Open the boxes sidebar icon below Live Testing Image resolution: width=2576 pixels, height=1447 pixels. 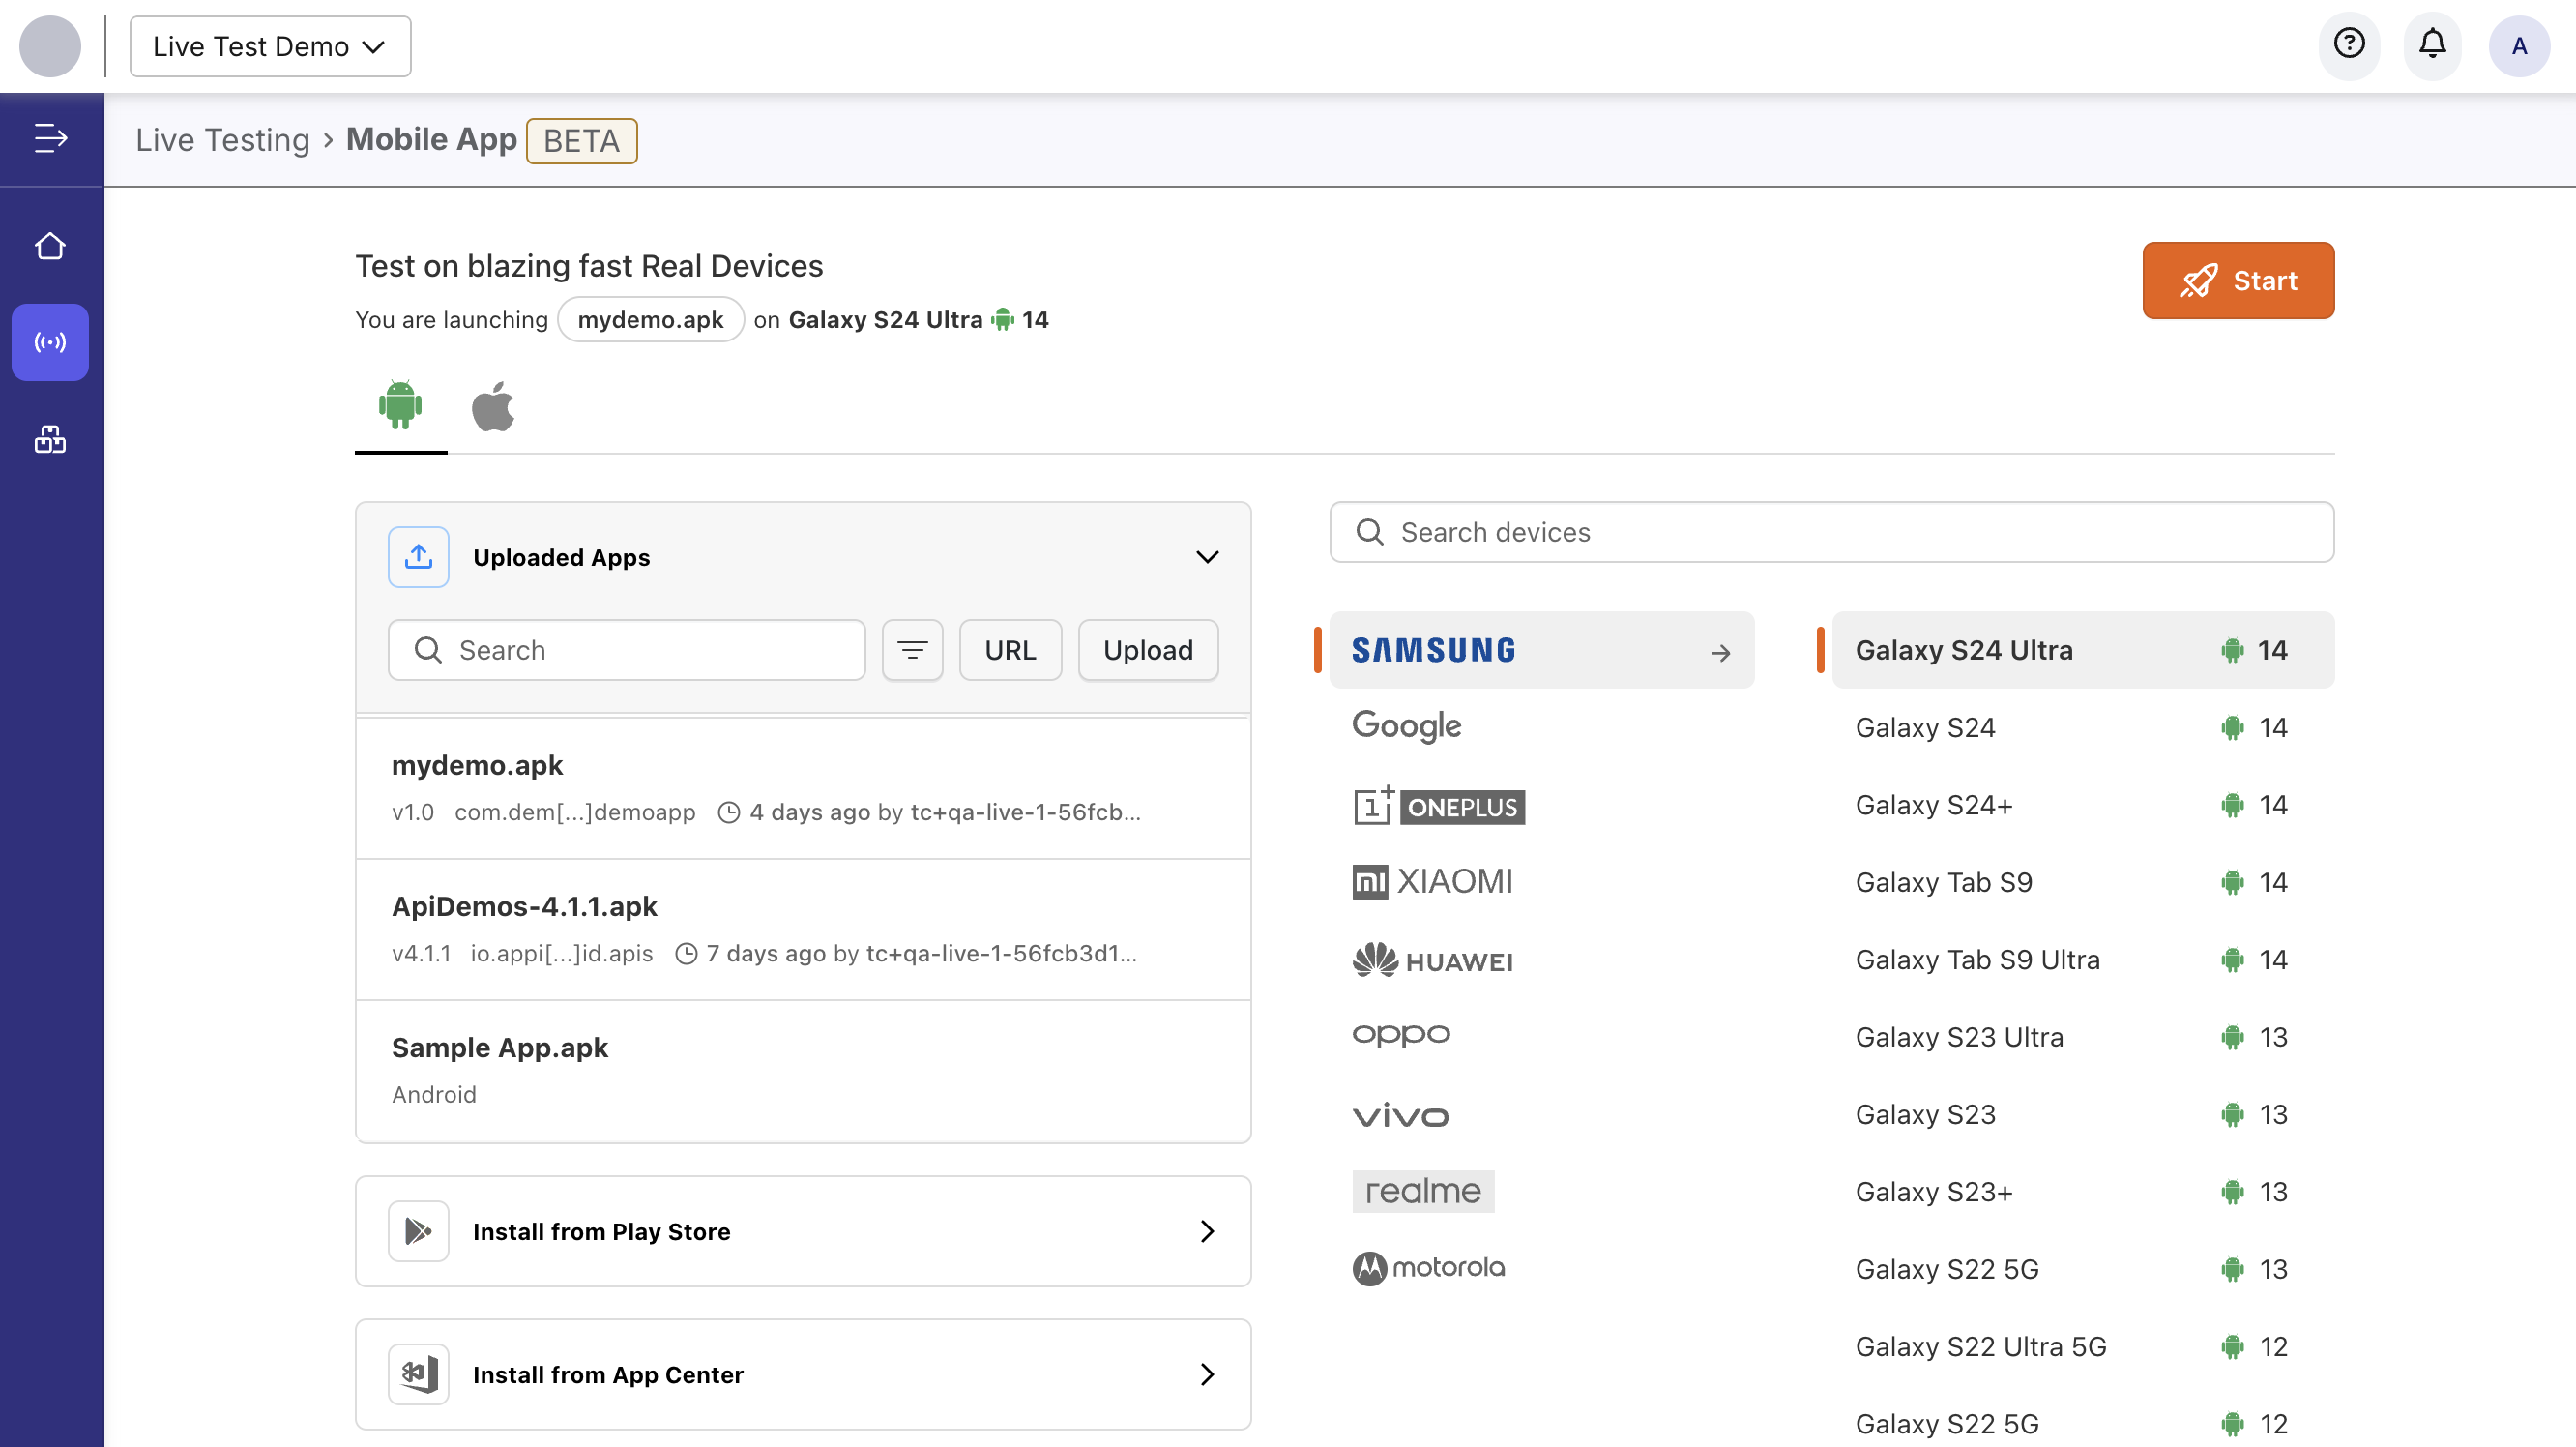click(x=50, y=439)
